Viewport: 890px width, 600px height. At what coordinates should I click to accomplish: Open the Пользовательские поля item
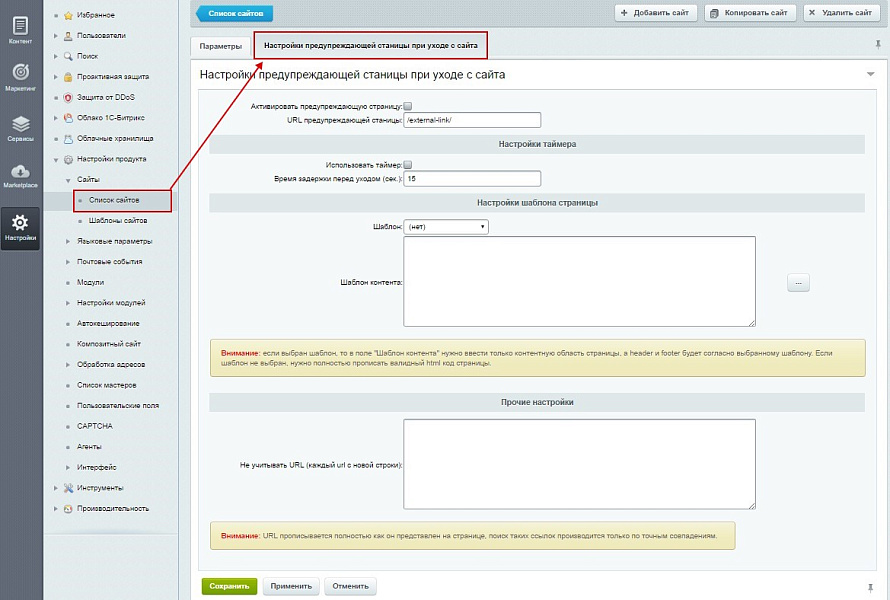click(x=118, y=405)
